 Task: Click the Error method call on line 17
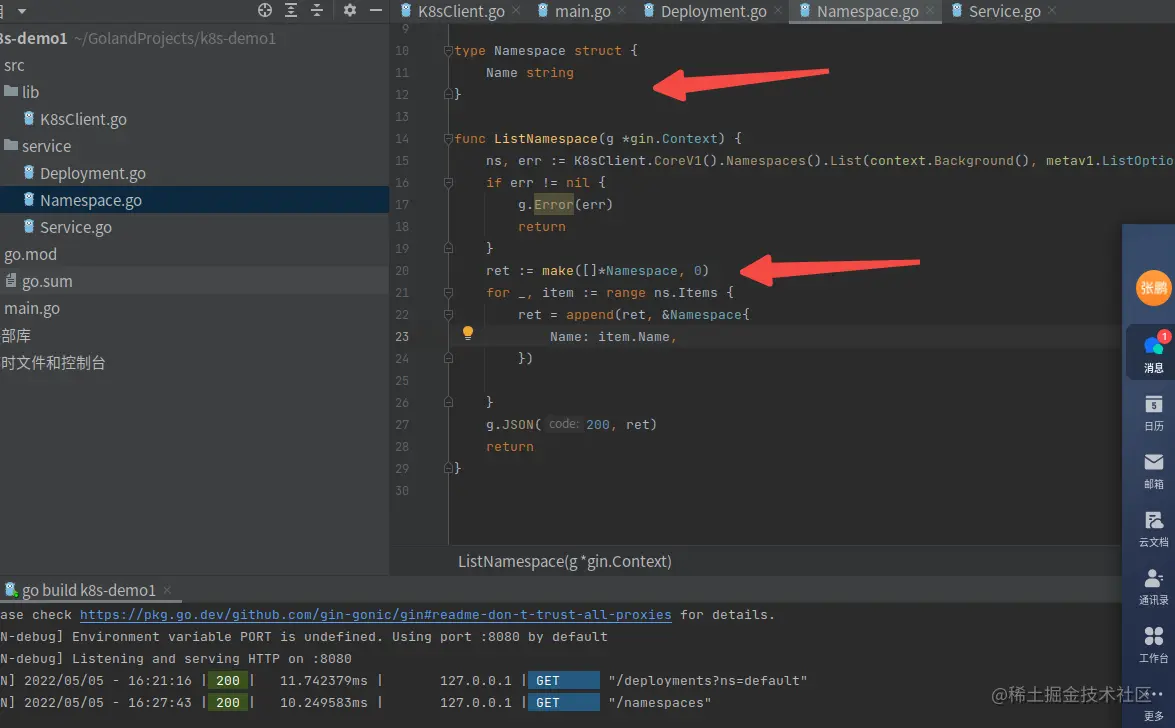tap(553, 205)
